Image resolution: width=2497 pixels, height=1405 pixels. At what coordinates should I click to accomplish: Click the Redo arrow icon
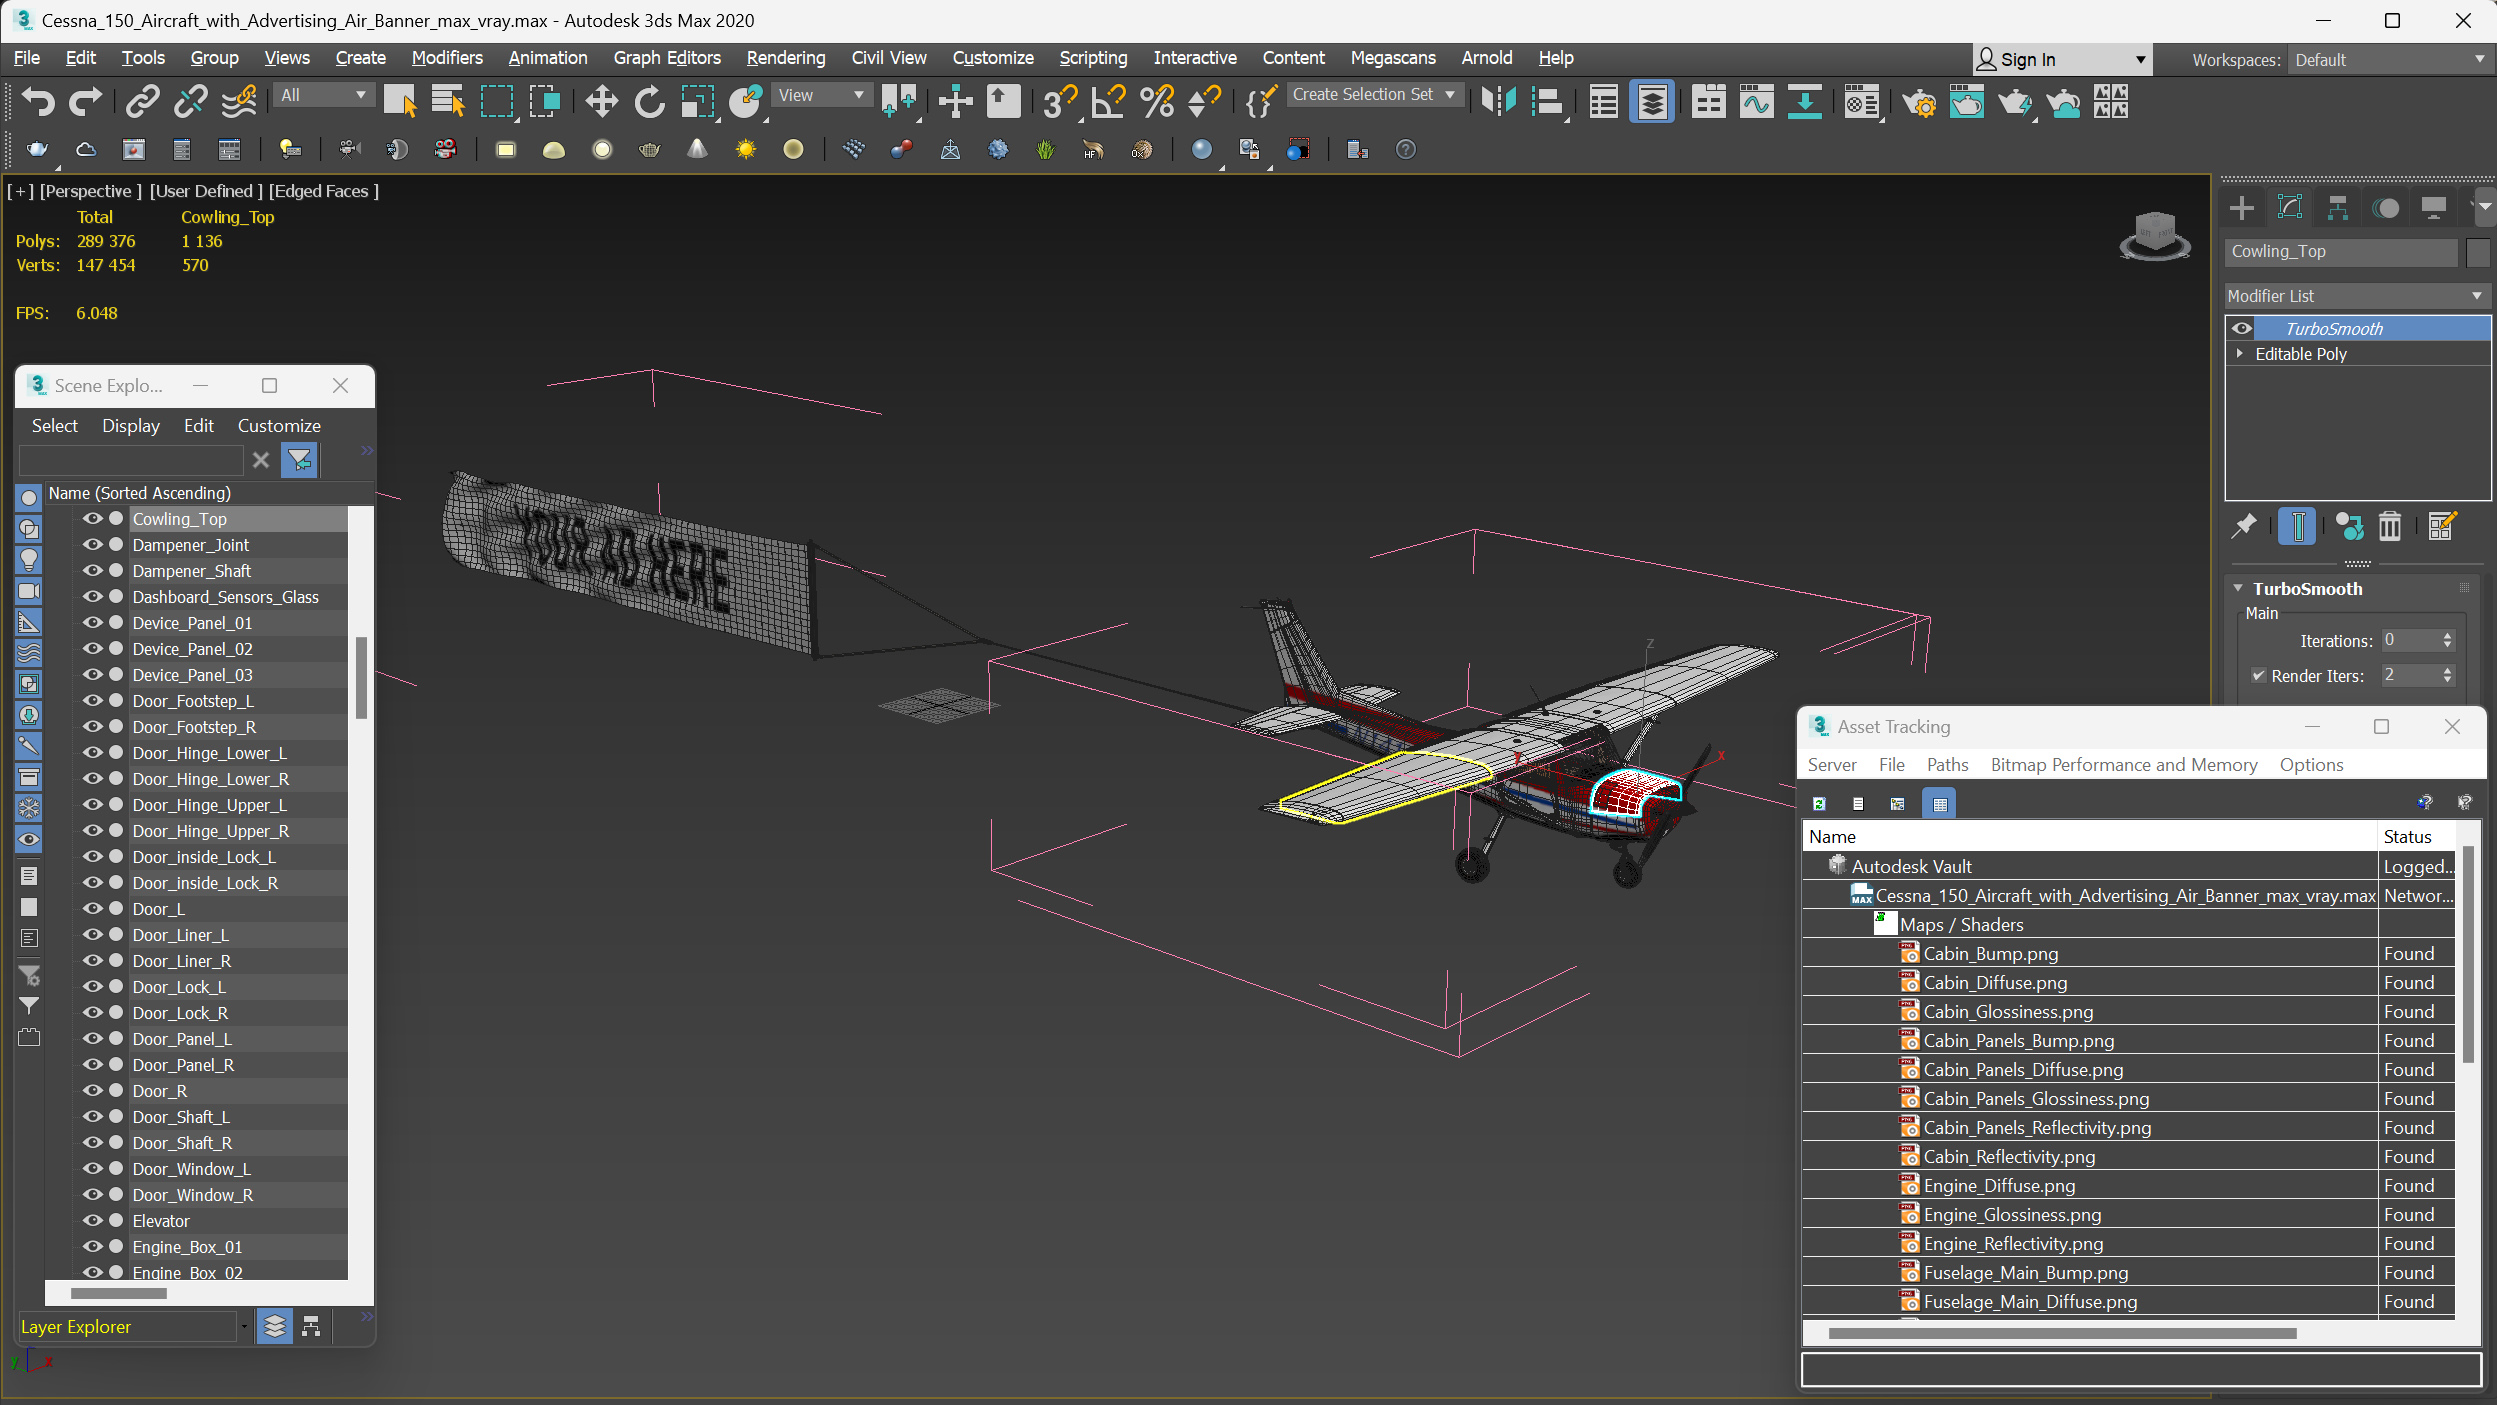point(86,101)
